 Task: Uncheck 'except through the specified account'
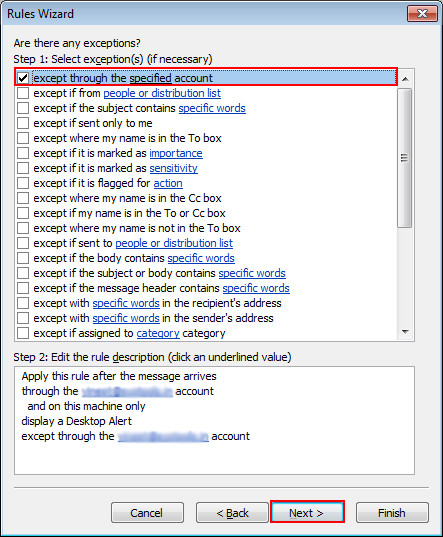[x=23, y=78]
